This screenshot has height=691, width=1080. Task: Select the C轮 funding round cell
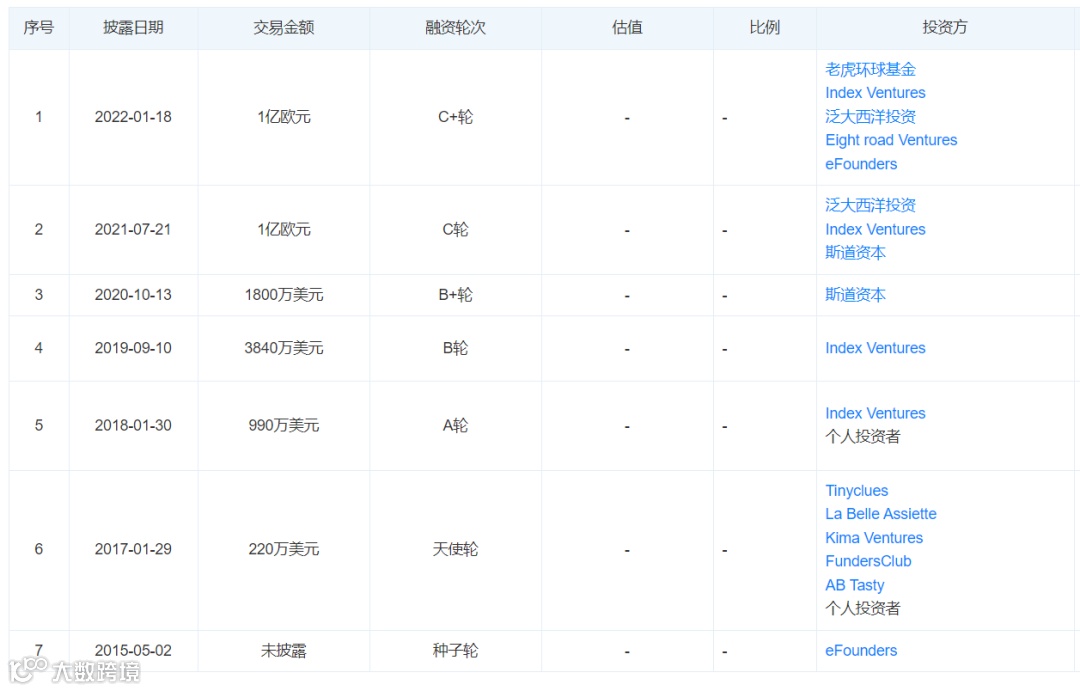click(455, 230)
